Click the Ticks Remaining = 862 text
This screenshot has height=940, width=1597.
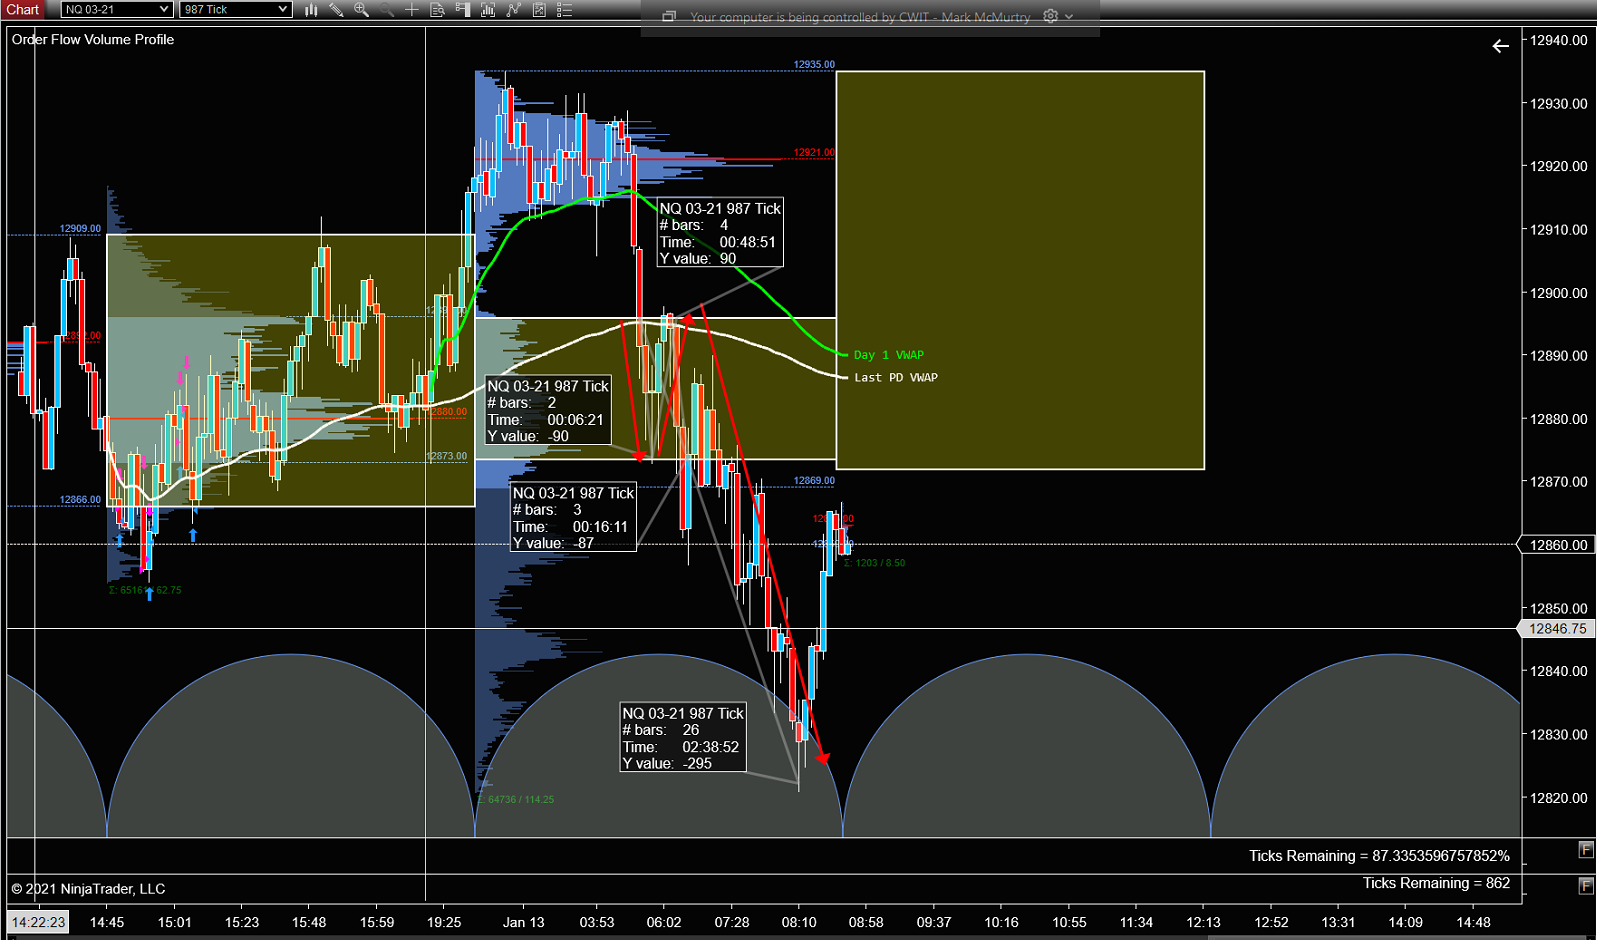[1436, 883]
